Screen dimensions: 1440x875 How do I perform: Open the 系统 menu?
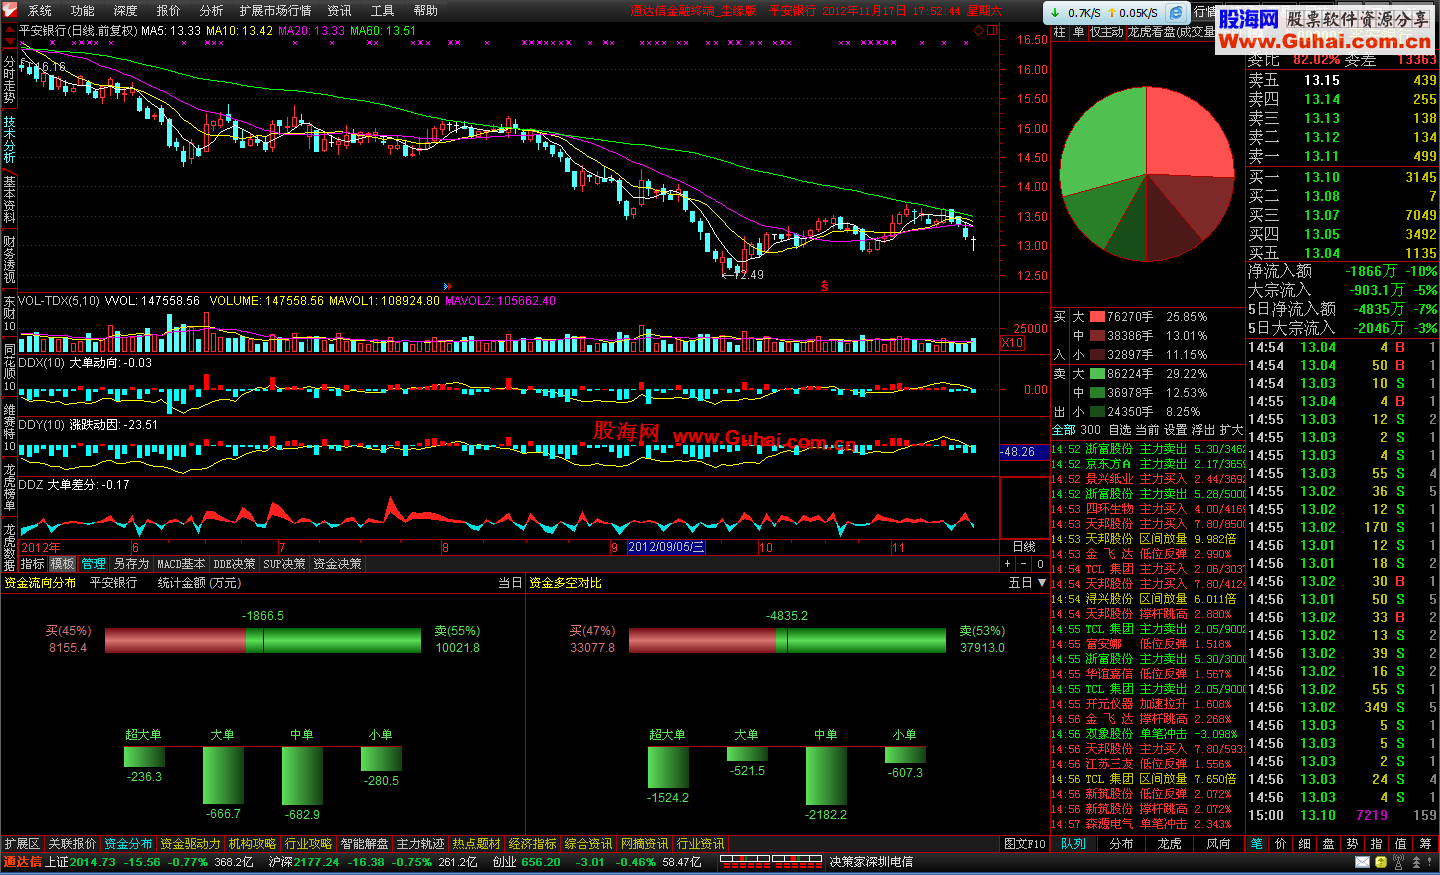(x=40, y=11)
